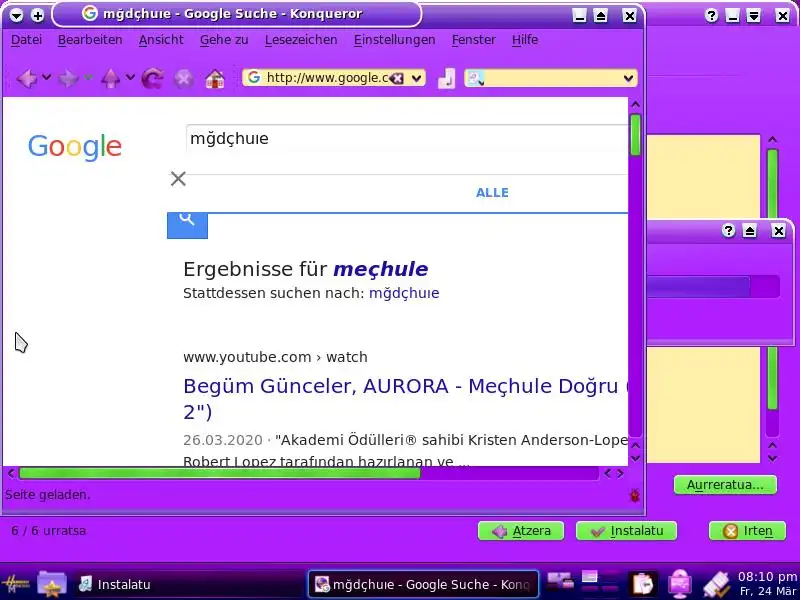Open the Fenster menu
This screenshot has width=800, height=600.
[x=473, y=40]
